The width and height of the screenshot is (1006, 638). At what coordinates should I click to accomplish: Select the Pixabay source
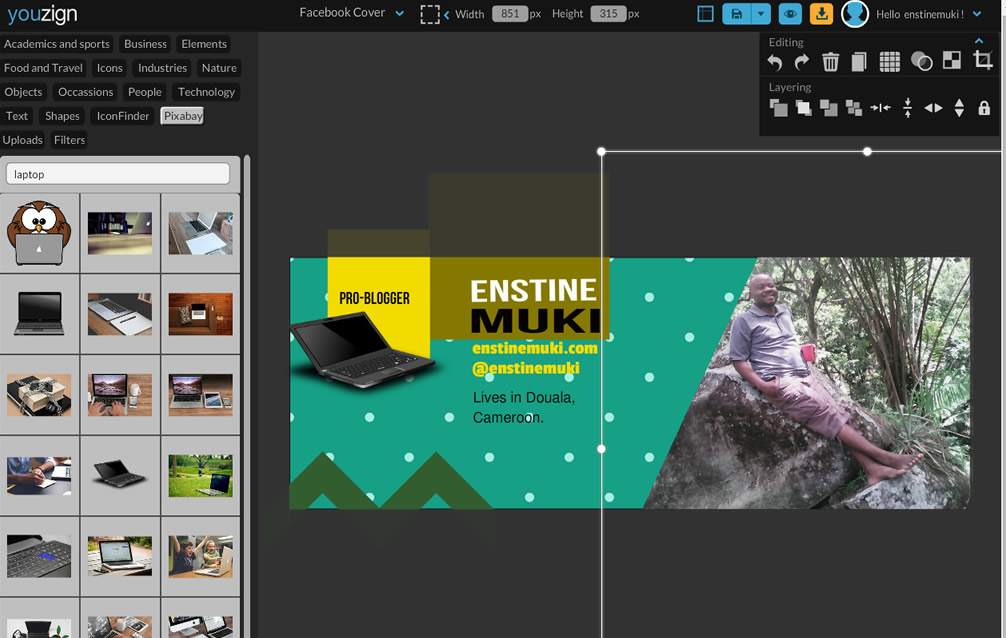tap(183, 116)
